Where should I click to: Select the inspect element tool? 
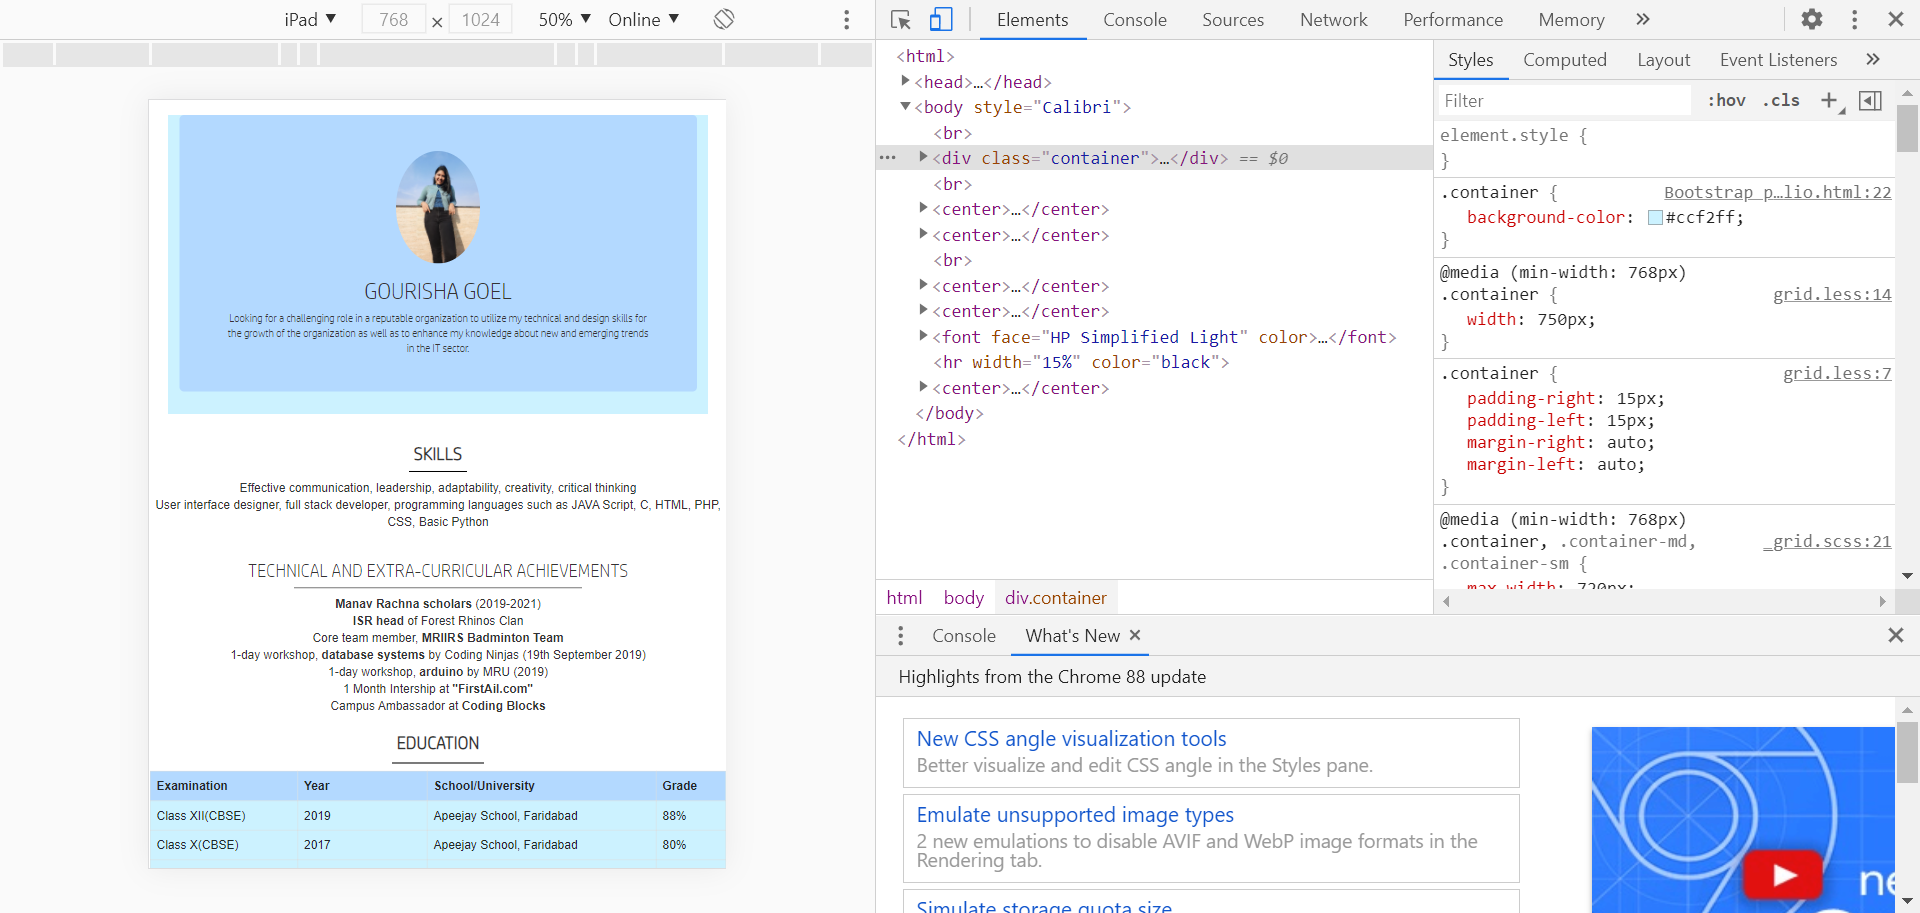click(899, 19)
